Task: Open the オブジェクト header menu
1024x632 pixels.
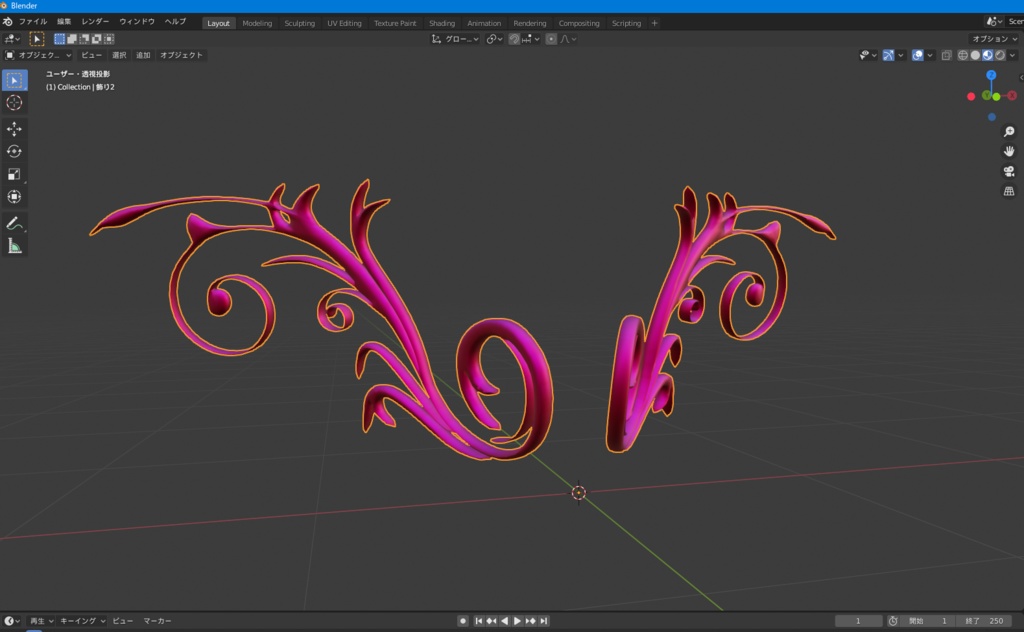Action: [x=181, y=55]
